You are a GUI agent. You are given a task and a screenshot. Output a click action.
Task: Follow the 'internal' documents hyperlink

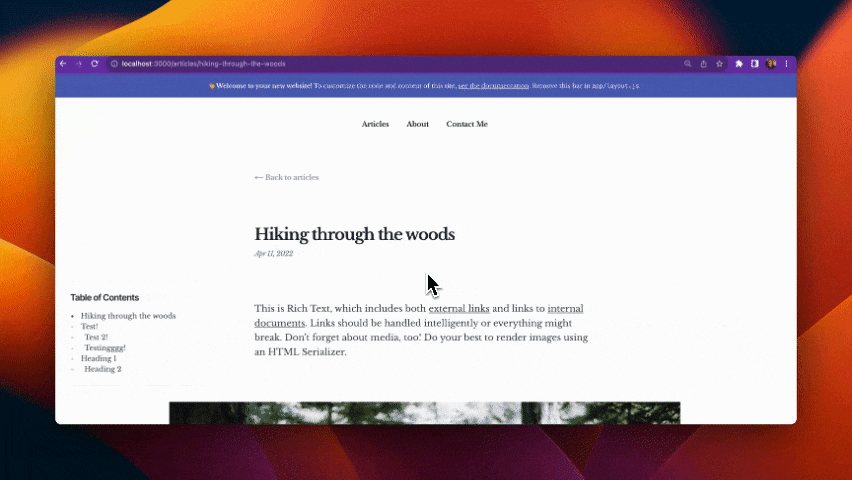pos(565,308)
